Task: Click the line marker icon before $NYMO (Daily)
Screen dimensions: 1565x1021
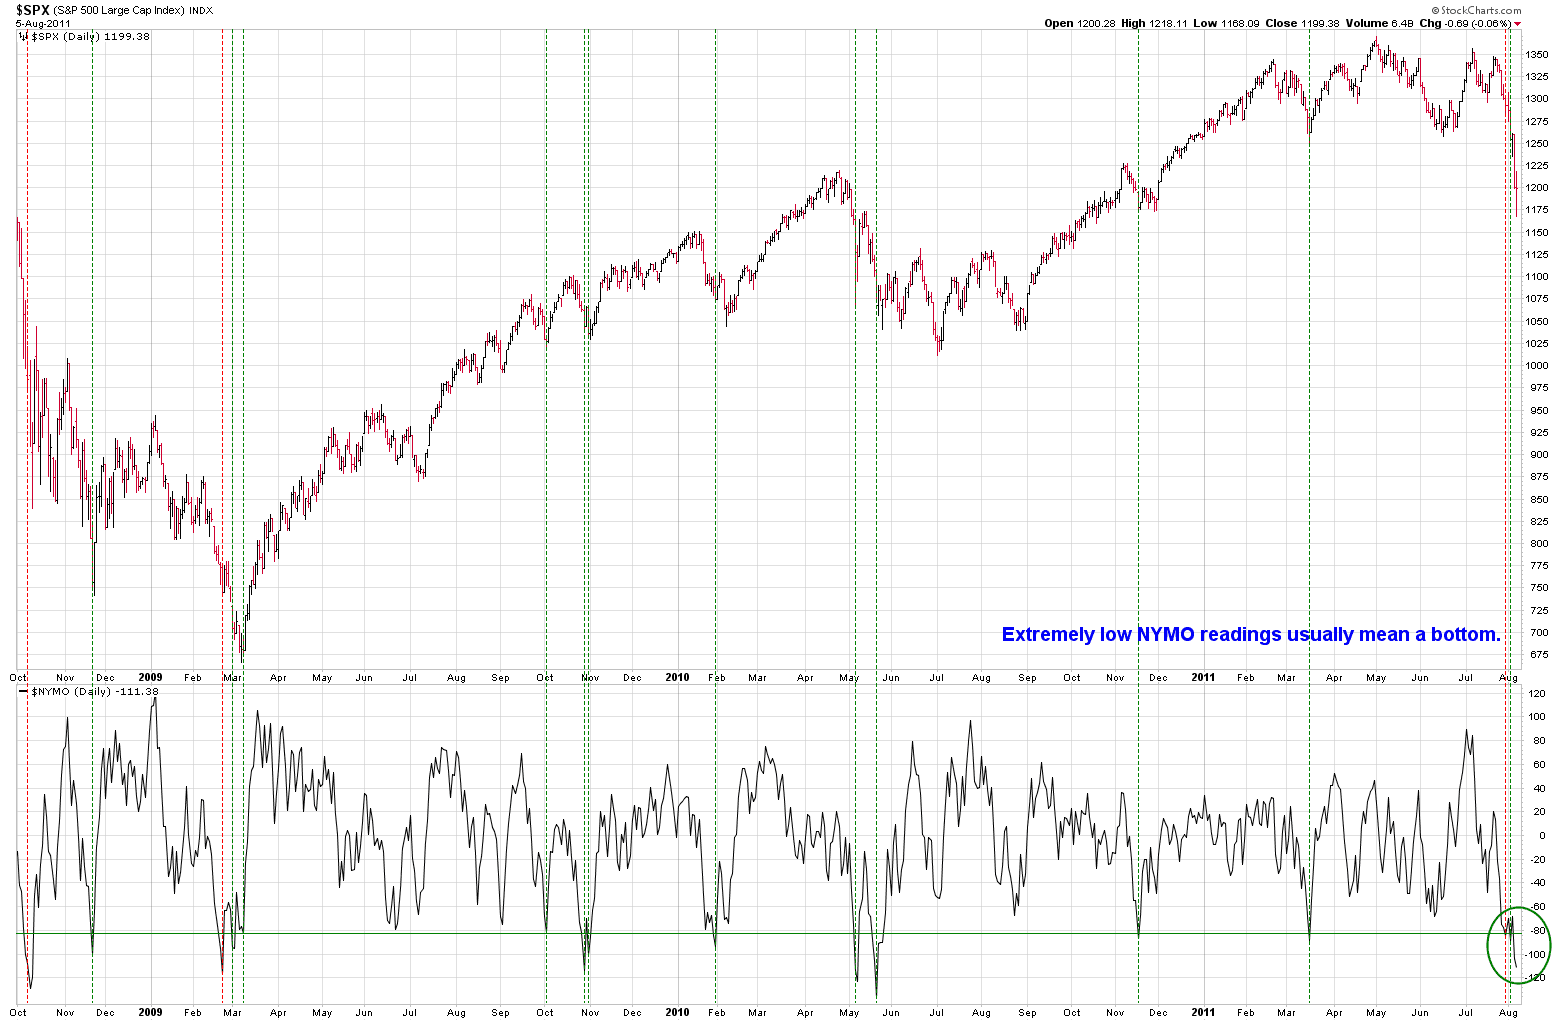Action: 24,691
